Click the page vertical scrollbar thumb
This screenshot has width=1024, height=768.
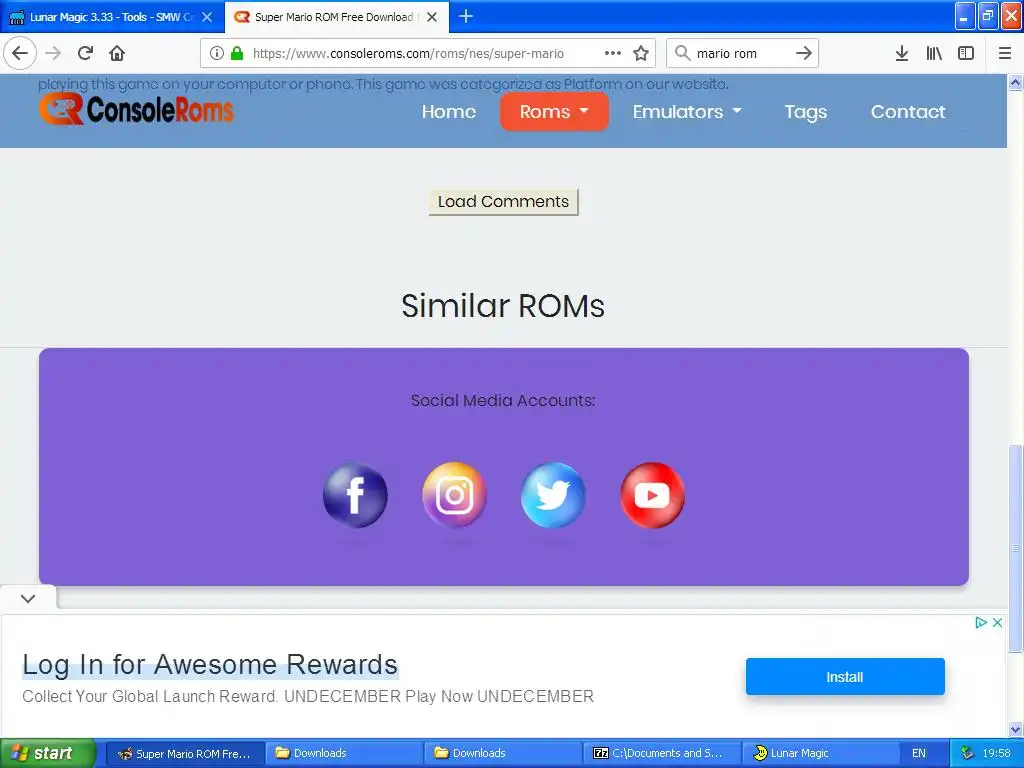coord(1015,548)
